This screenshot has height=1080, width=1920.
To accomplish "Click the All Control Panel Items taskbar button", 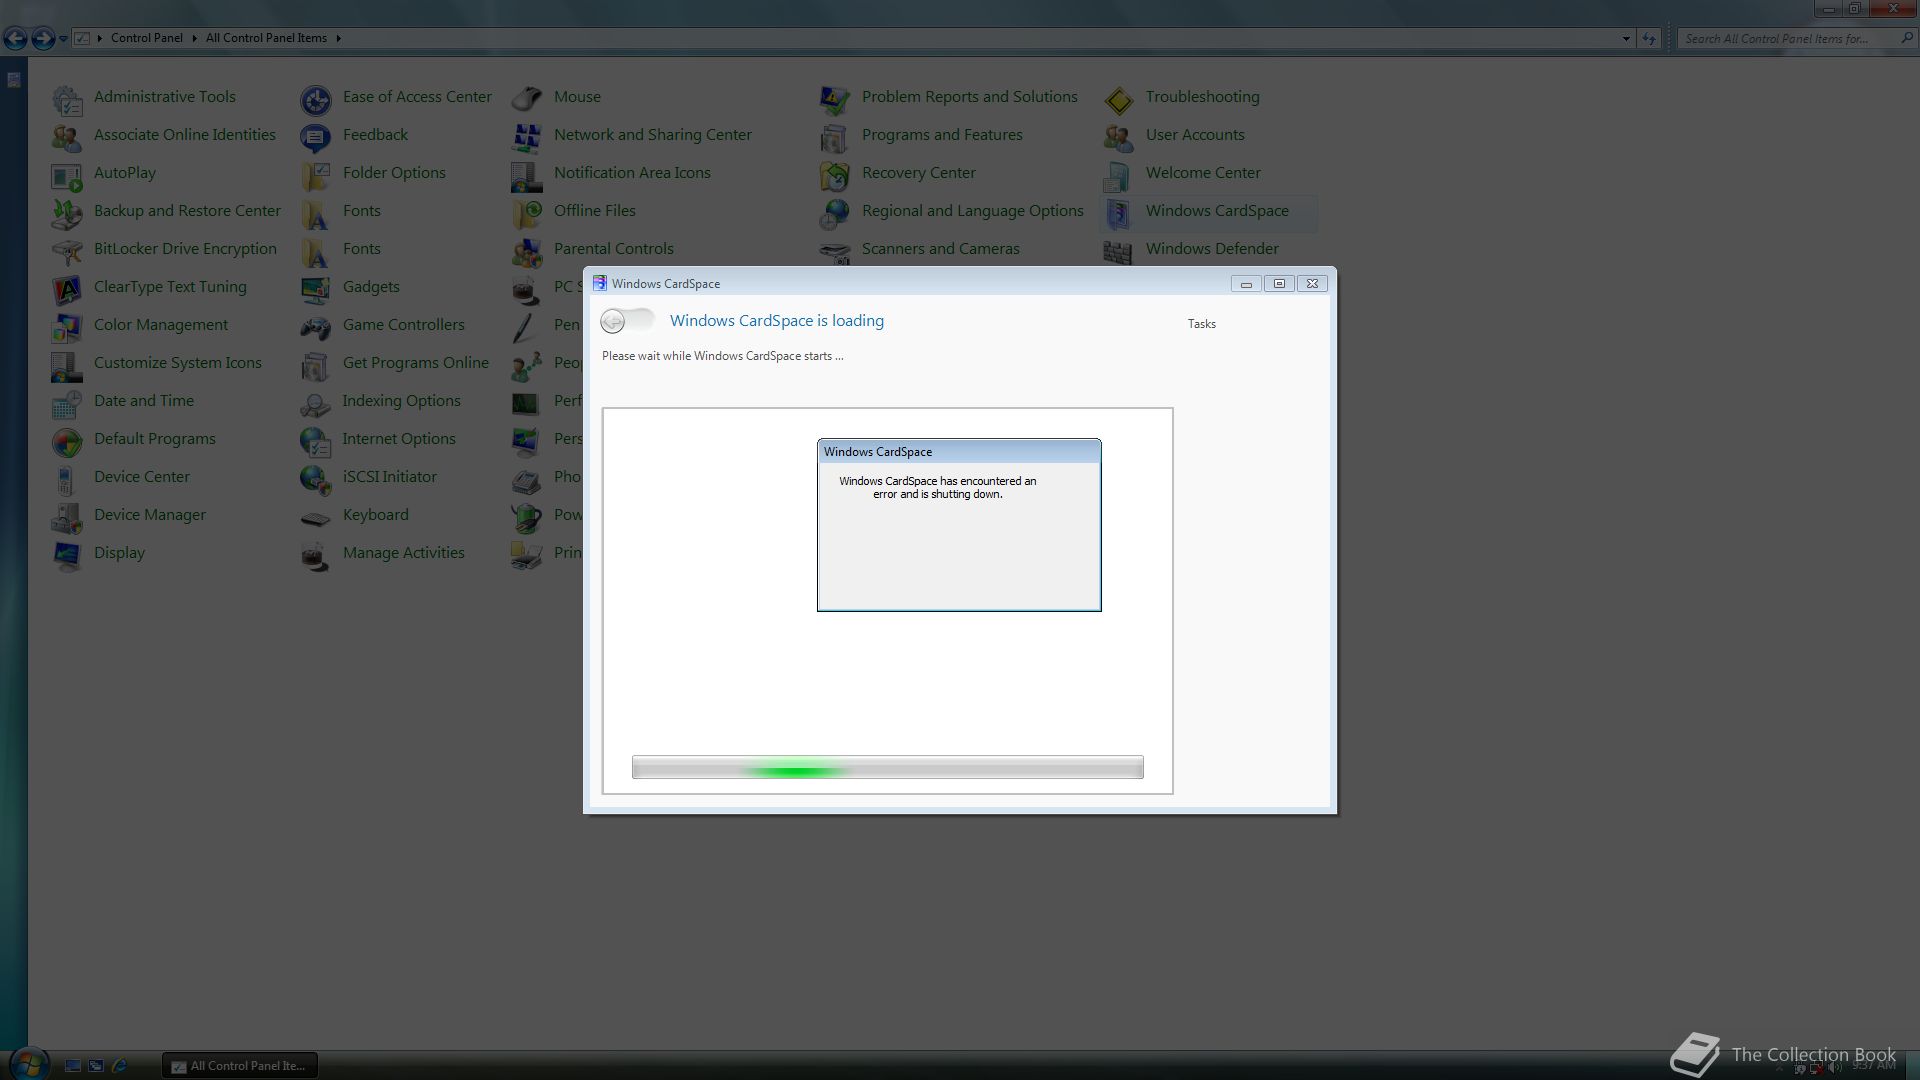I will point(240,1066).
